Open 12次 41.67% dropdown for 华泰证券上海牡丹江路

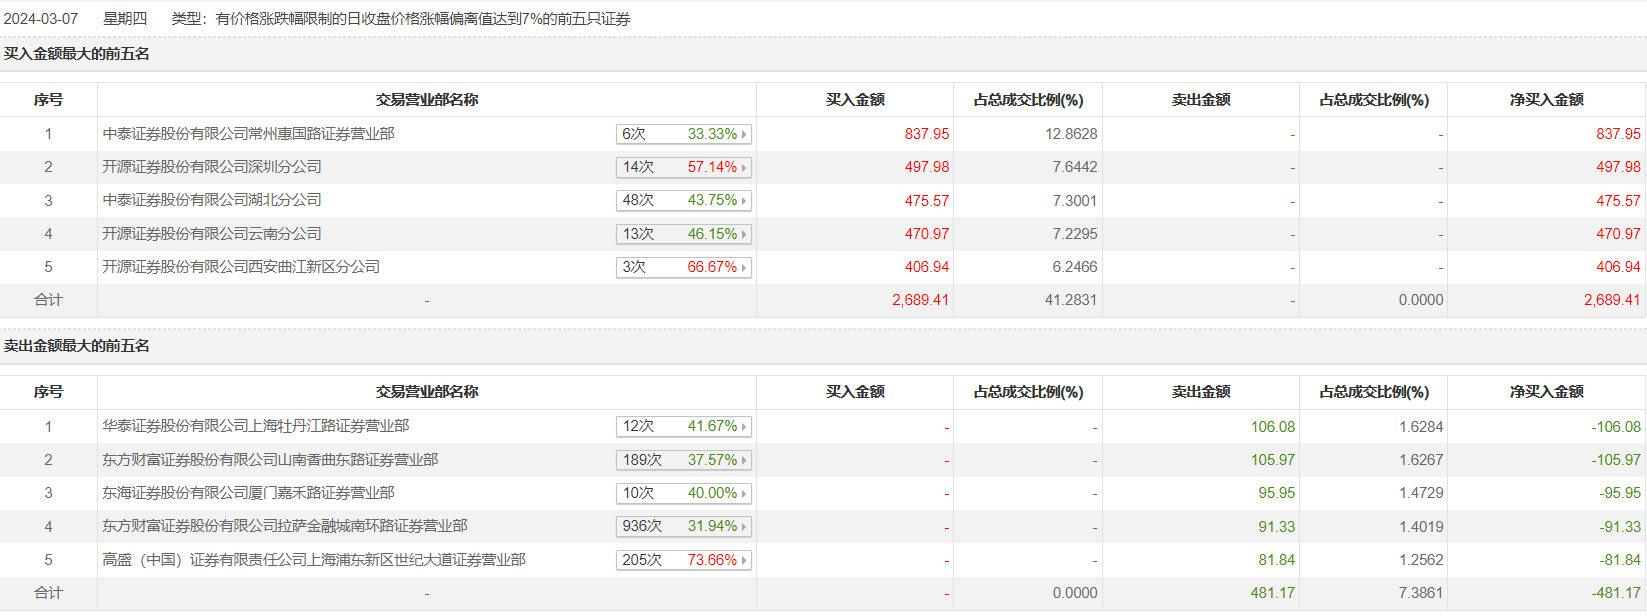pos(683,426)
